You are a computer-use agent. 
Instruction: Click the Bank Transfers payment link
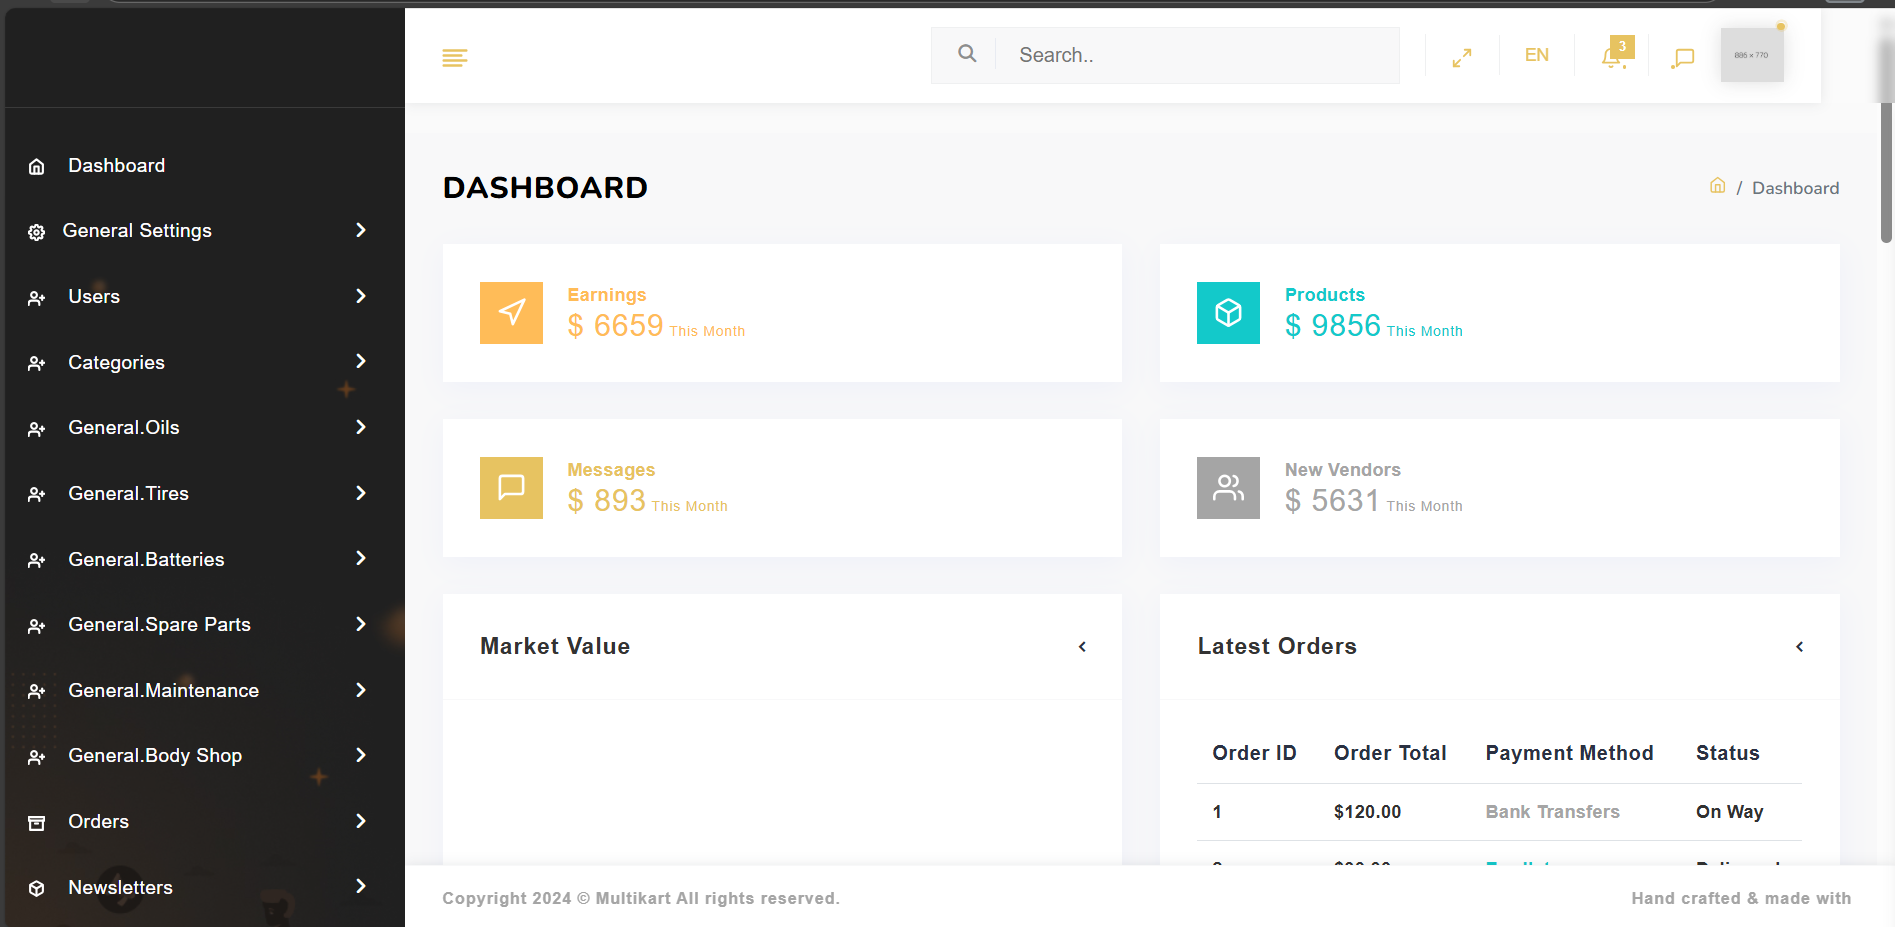pyautogui.click(x=1552, y=812)
